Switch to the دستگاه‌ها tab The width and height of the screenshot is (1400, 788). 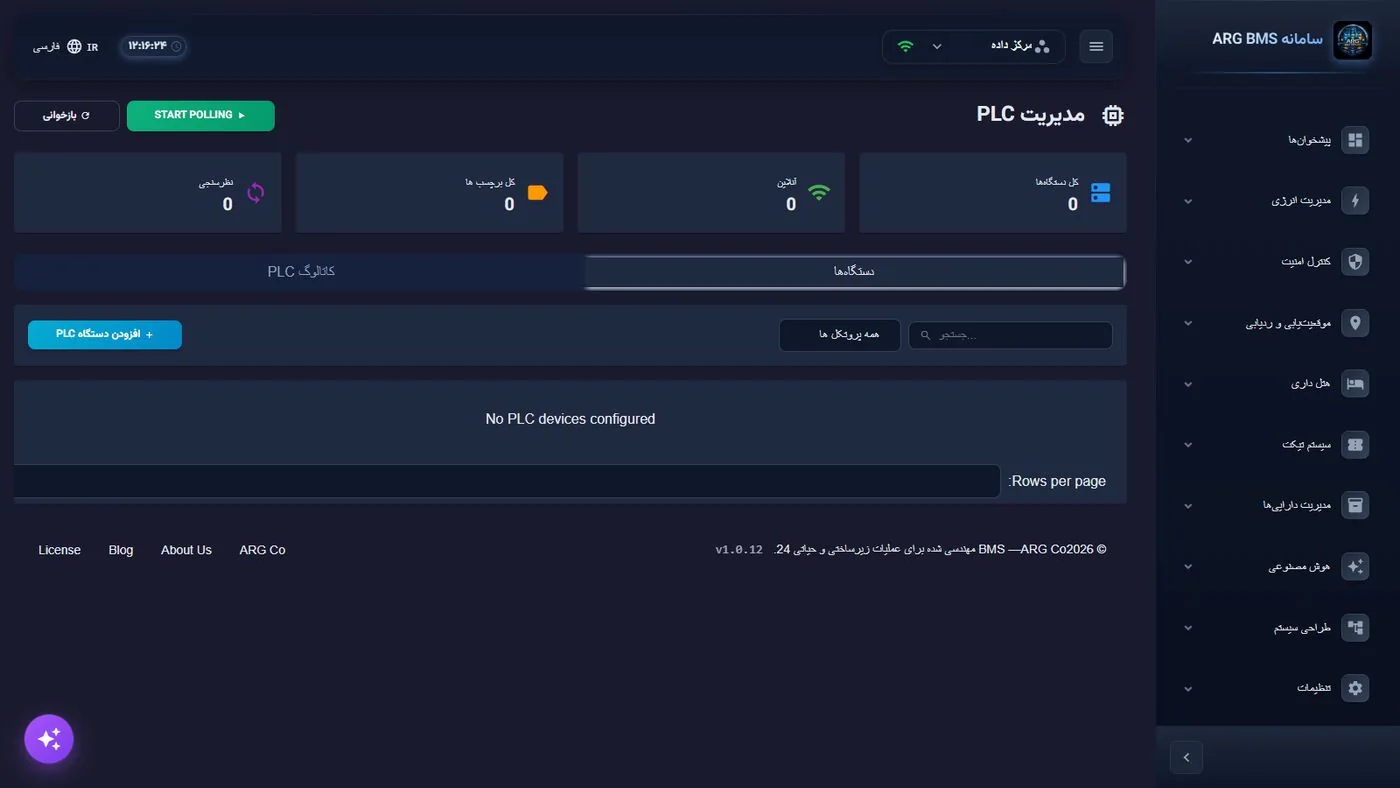pyautogui.click(x=855, y=272)
